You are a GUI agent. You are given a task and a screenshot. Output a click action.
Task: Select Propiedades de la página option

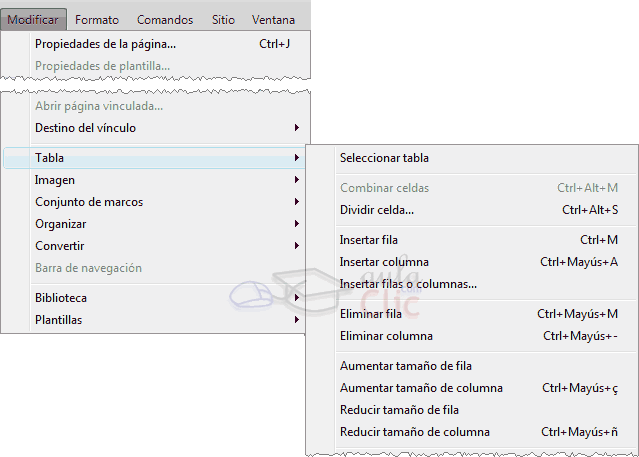pyautogui.click(x=105, y=44)
